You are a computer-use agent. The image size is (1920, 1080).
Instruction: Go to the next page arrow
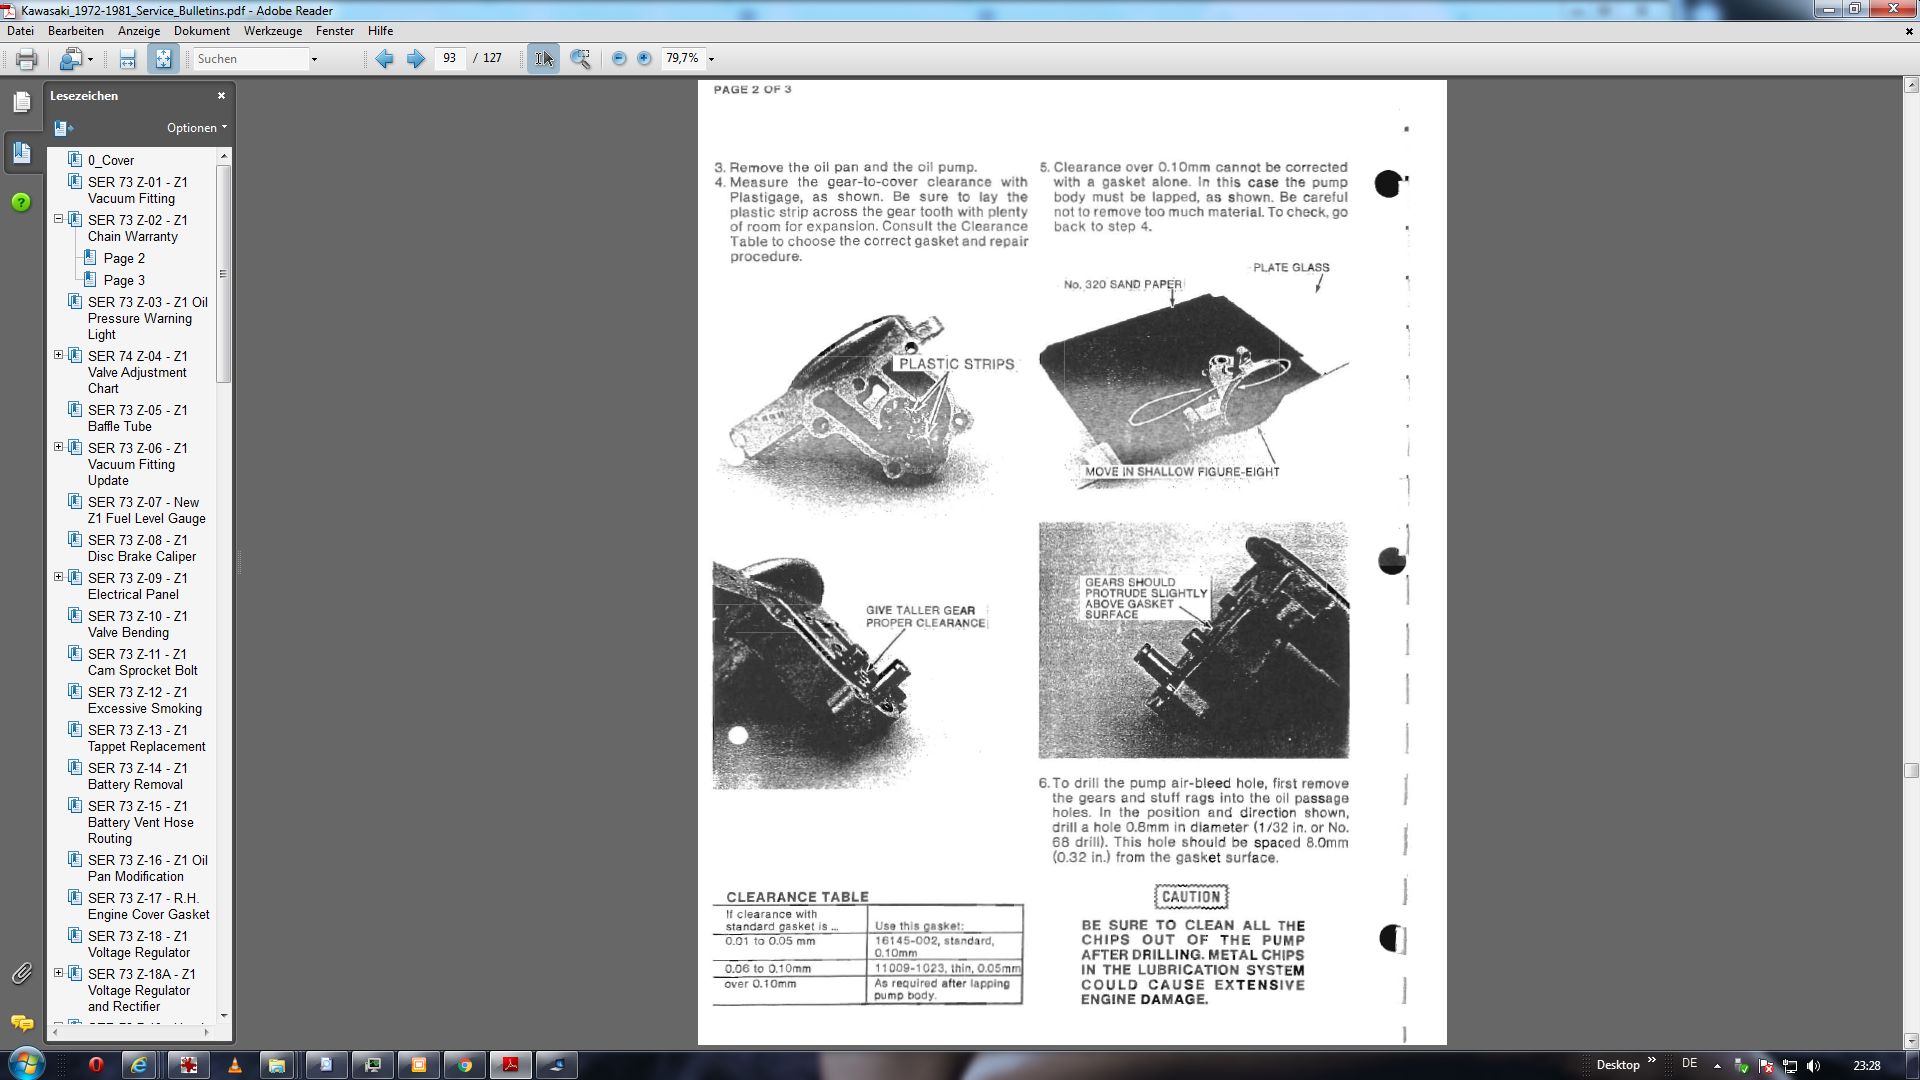pos(416,59)
